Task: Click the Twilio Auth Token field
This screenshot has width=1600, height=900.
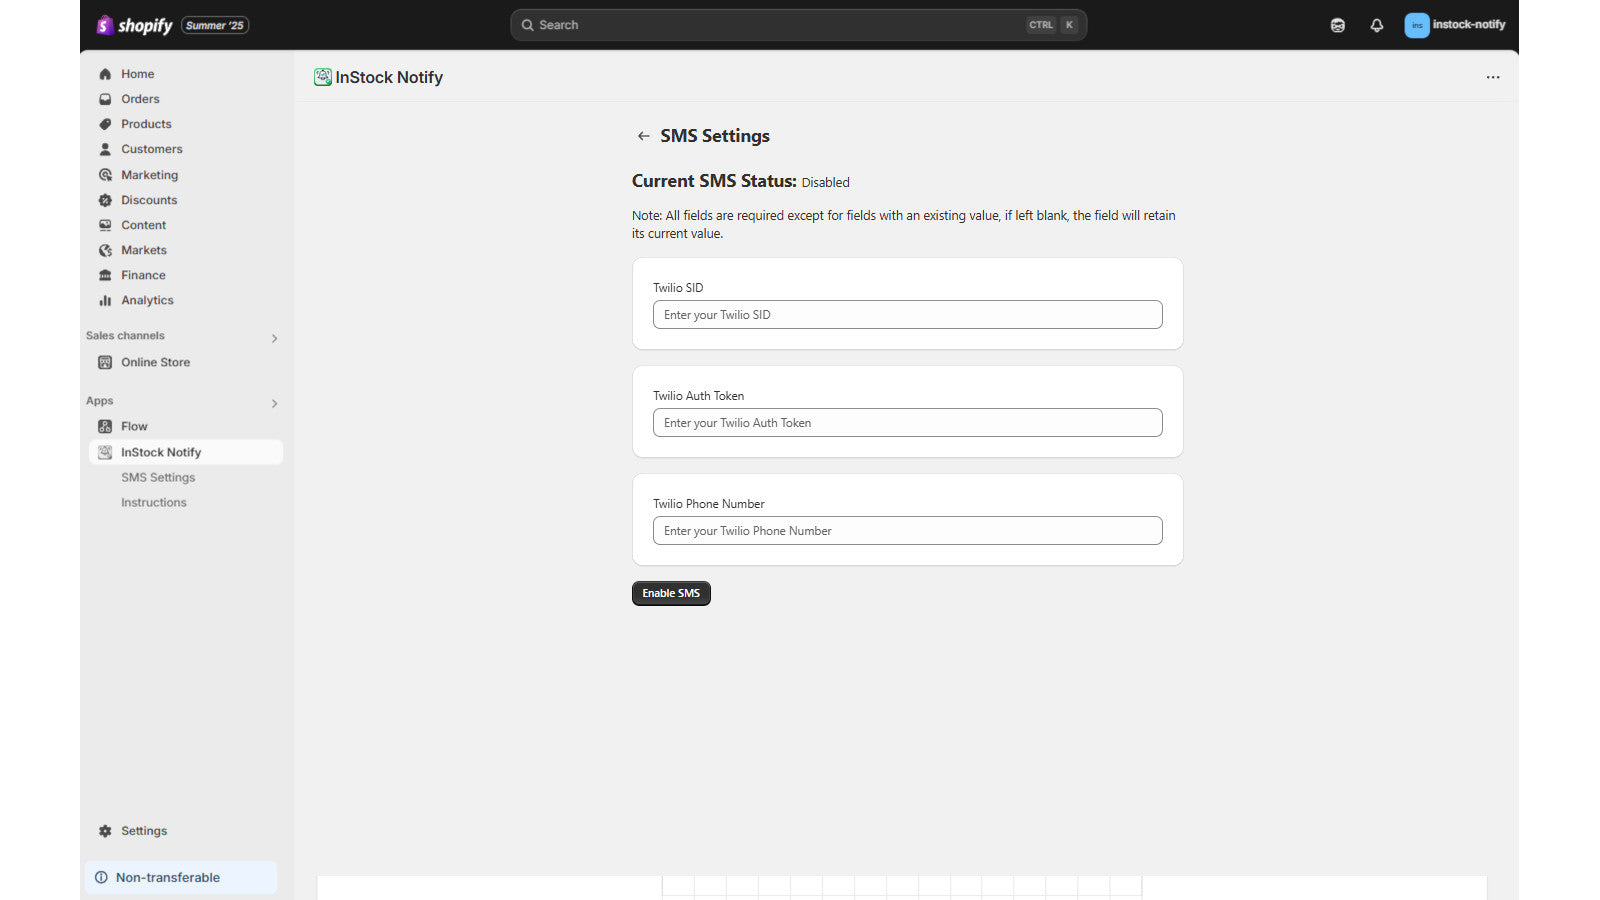Action: click(908, 423)
